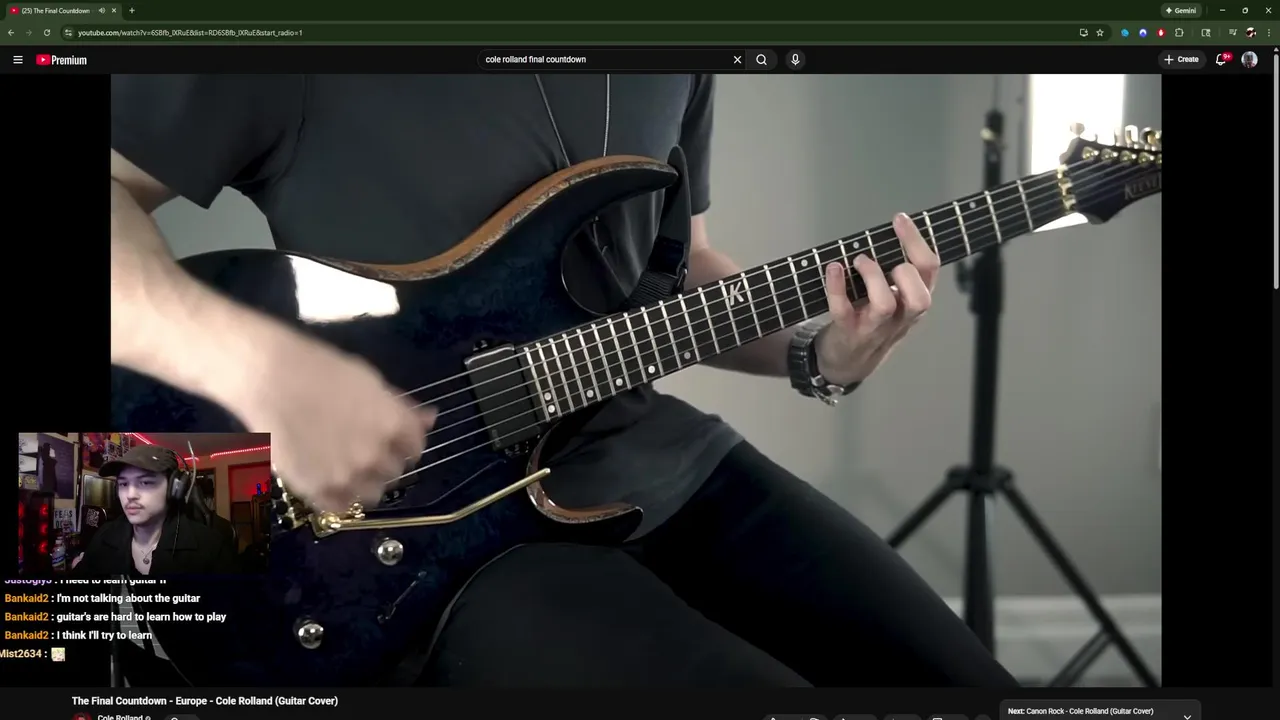This screenshot has height=720, width=1280.
Task: Click Bankaid2 message "I think I'll try to learn"
Action: click(78, 635)
